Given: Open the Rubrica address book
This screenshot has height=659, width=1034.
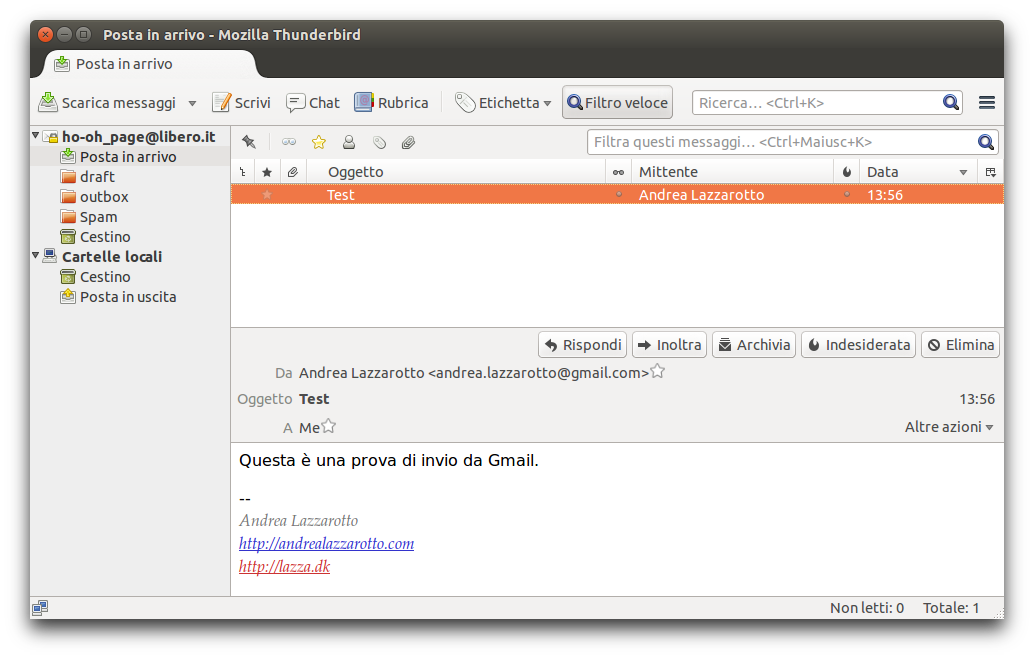Looking at the screenshot, I should click(391, 103).
